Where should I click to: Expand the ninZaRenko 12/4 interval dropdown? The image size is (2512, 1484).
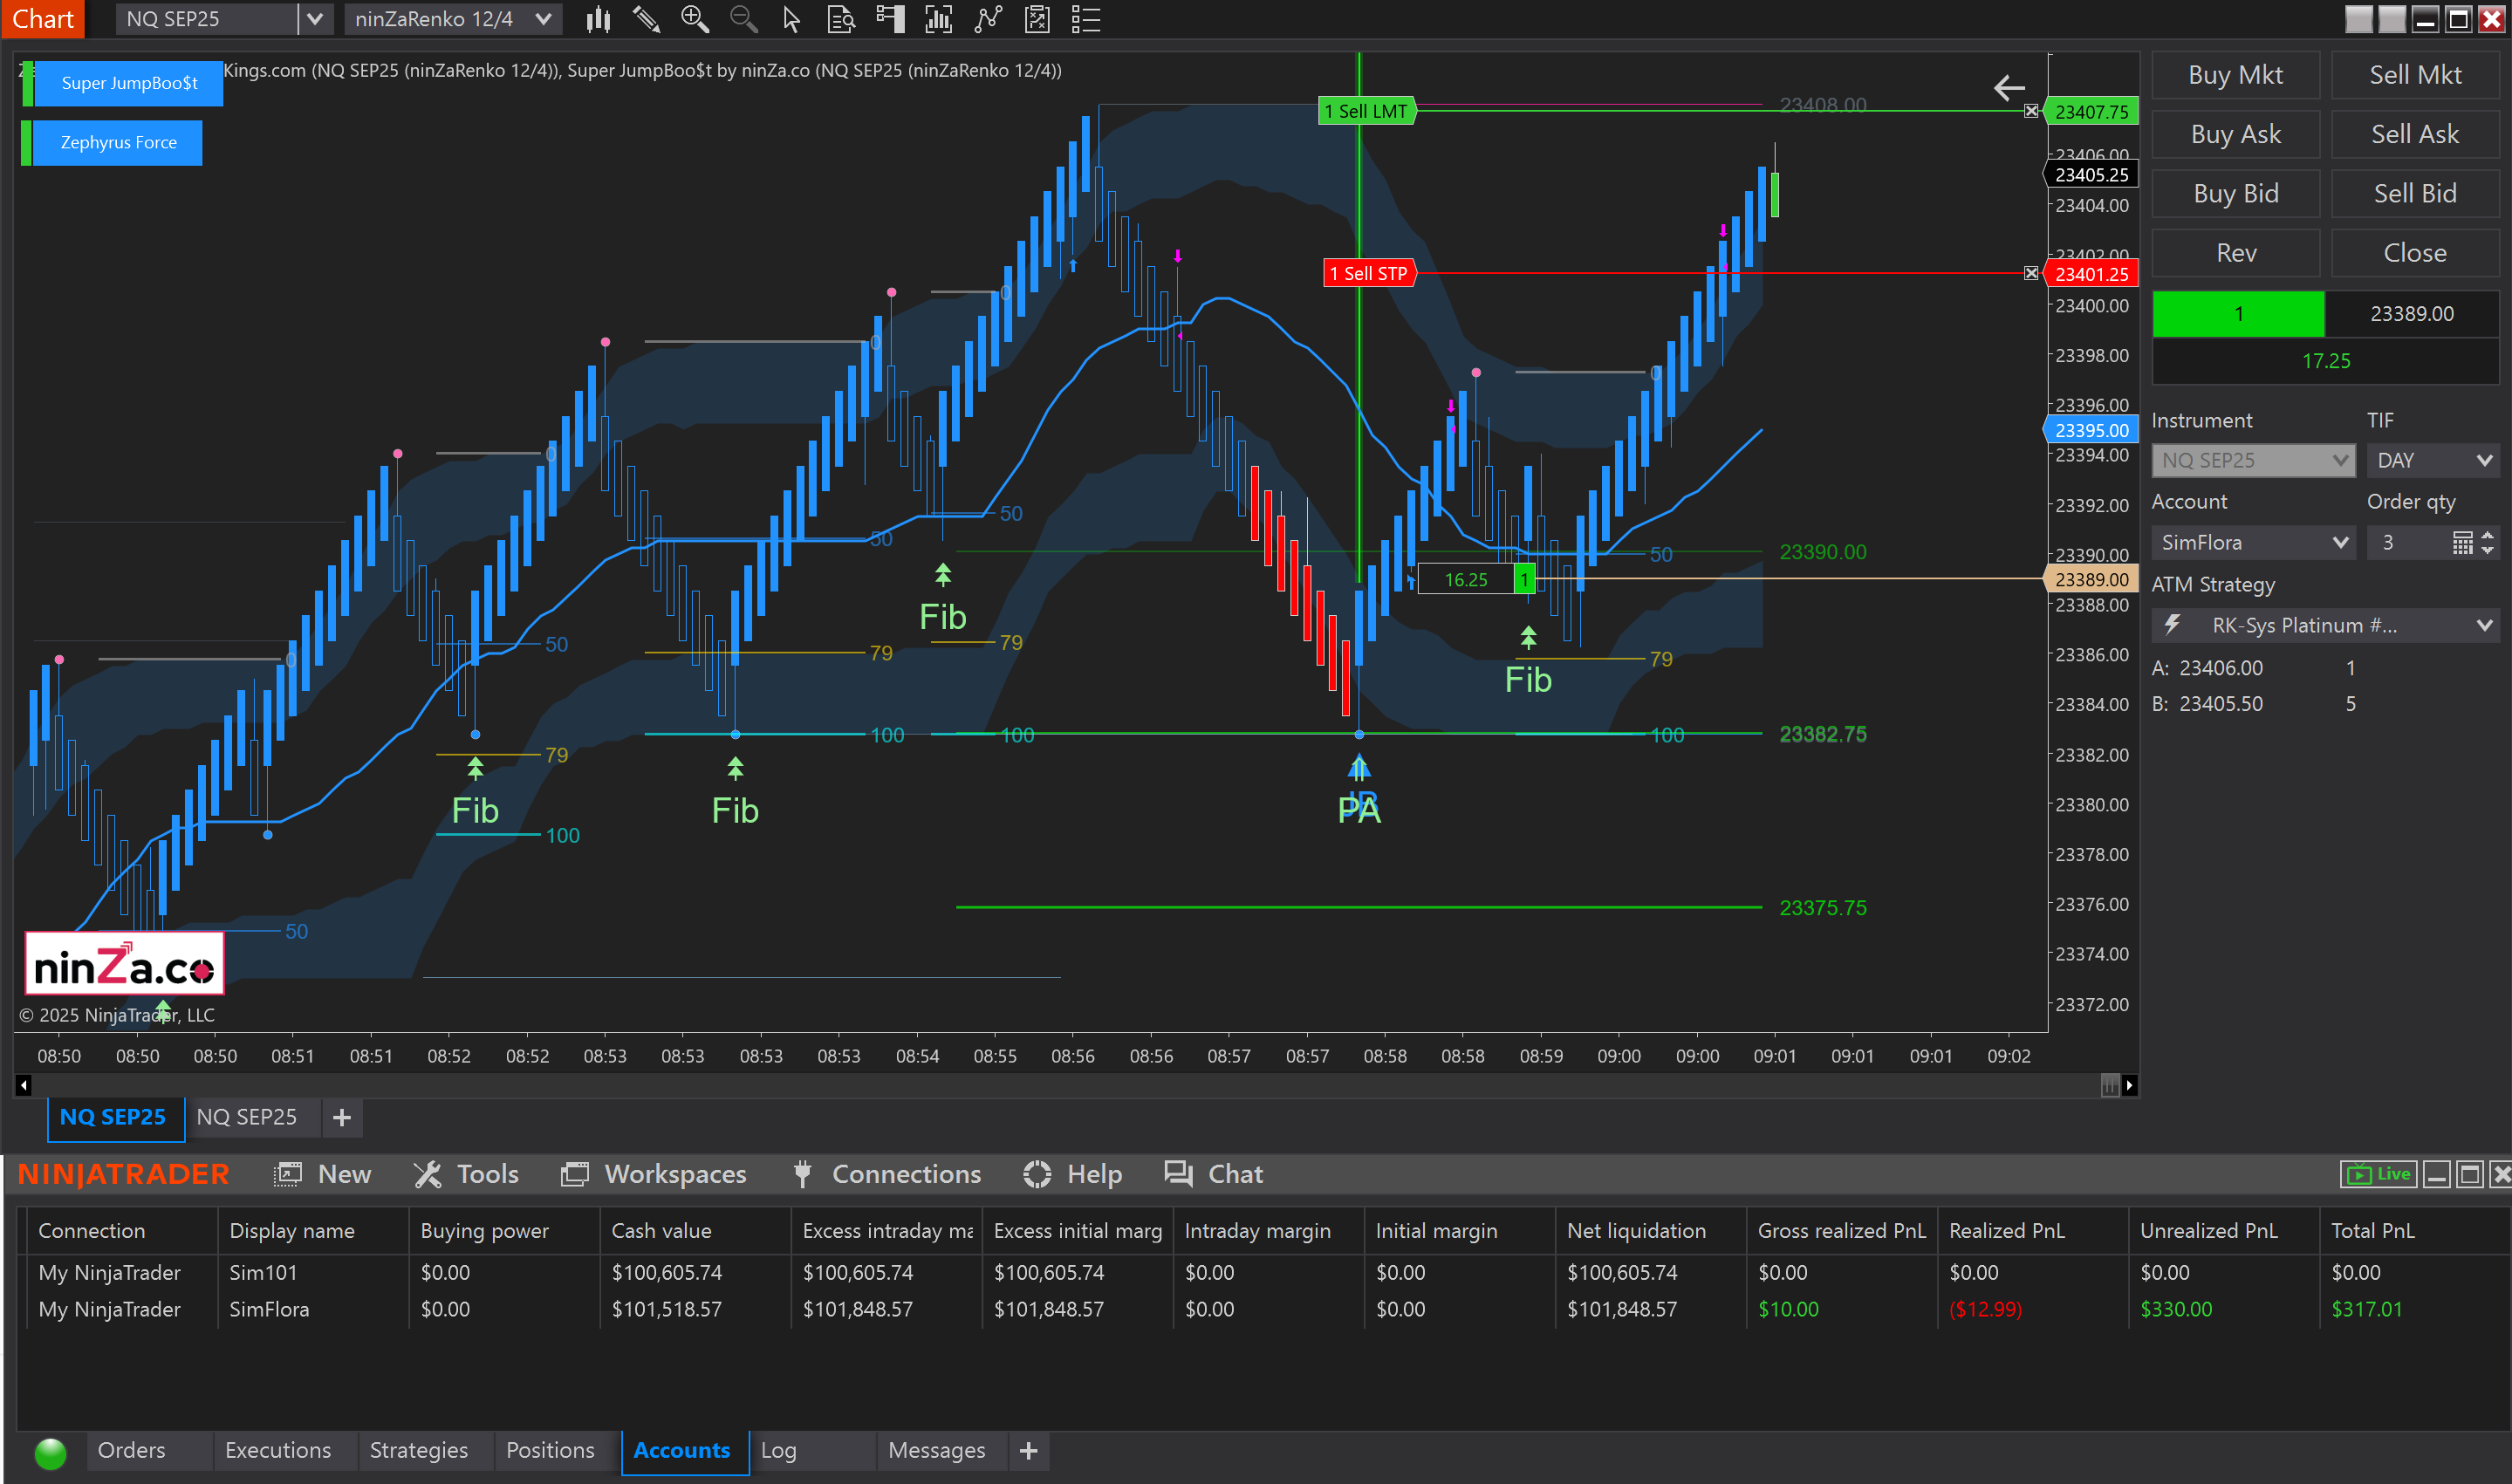pos(543,19)
